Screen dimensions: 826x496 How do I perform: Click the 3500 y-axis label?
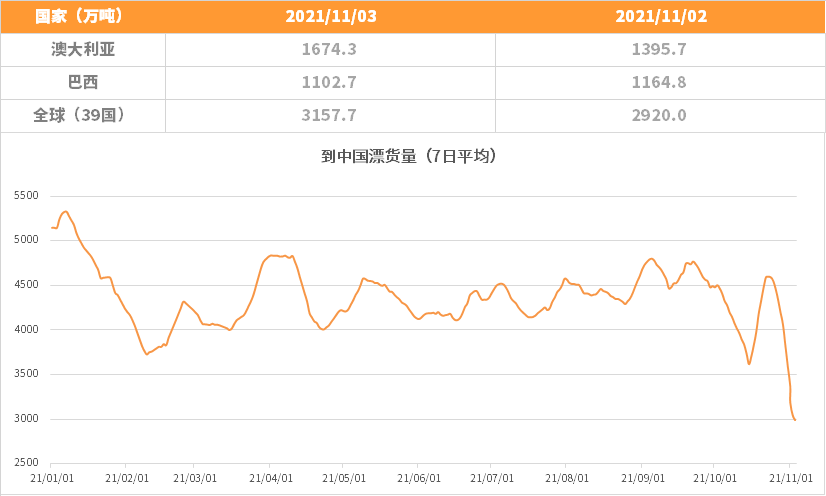coord(26,374)
